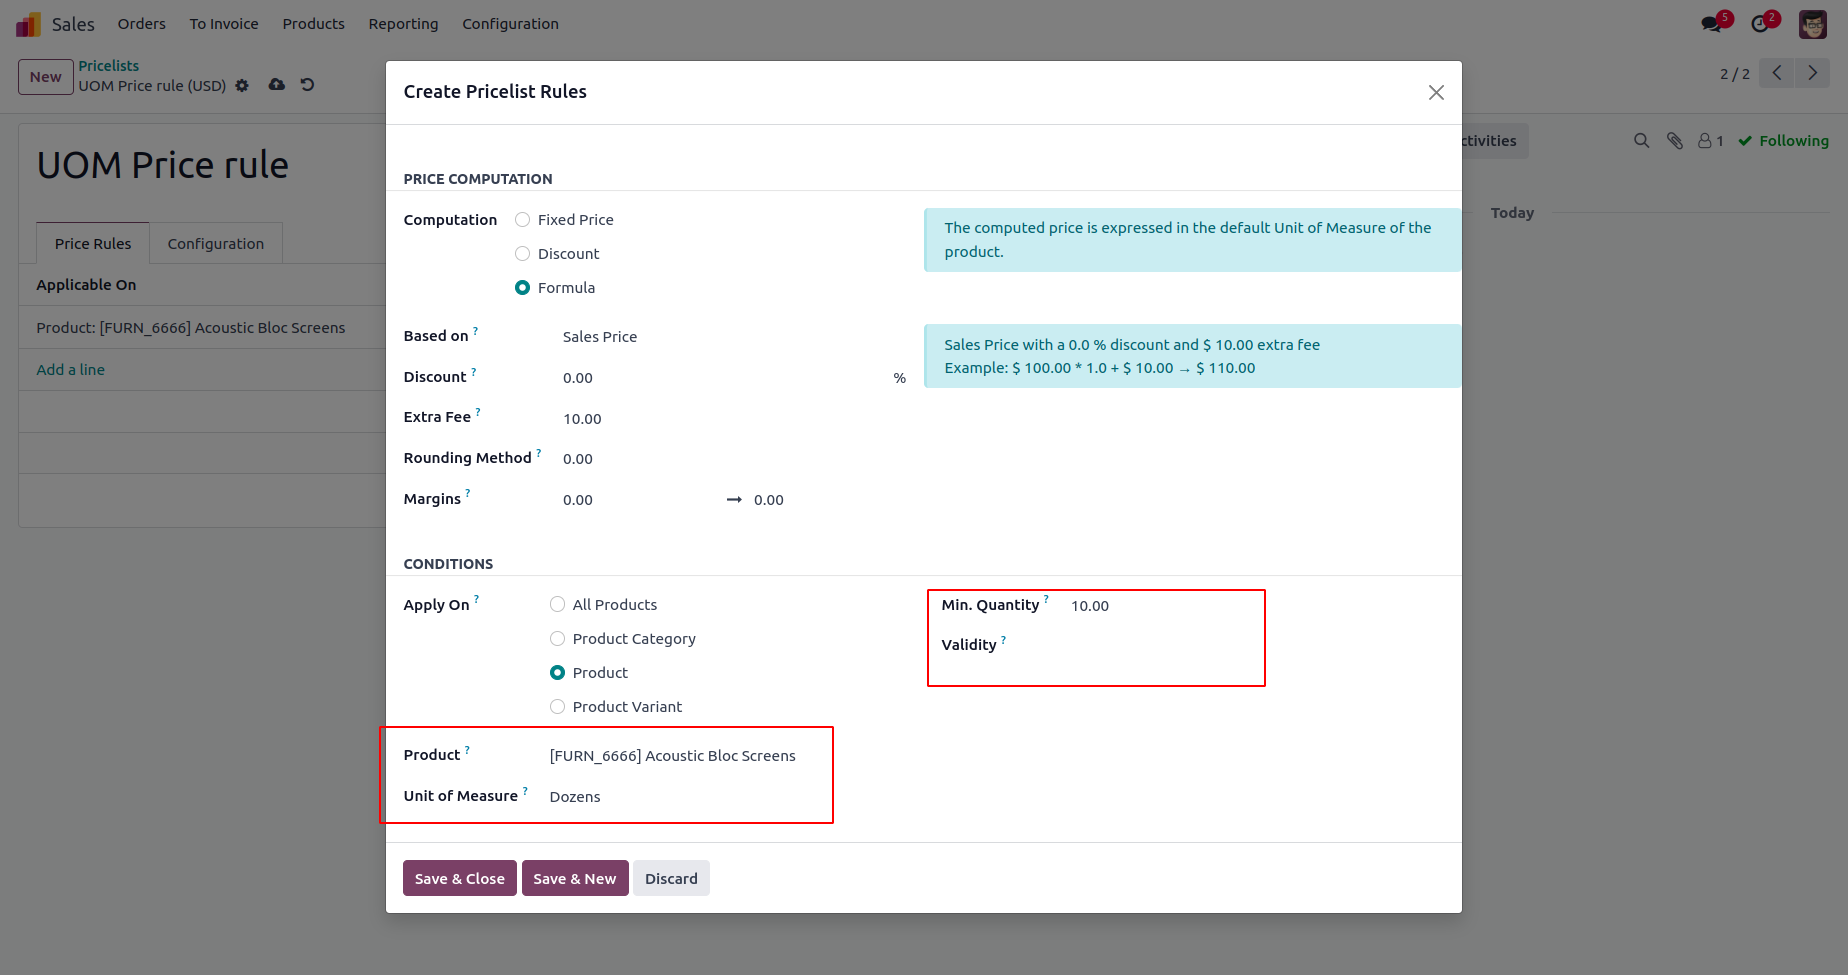The width and height of the screenshot is (1848, 975).
Task: Open the Sales app home icon
Action: point(28,24)
